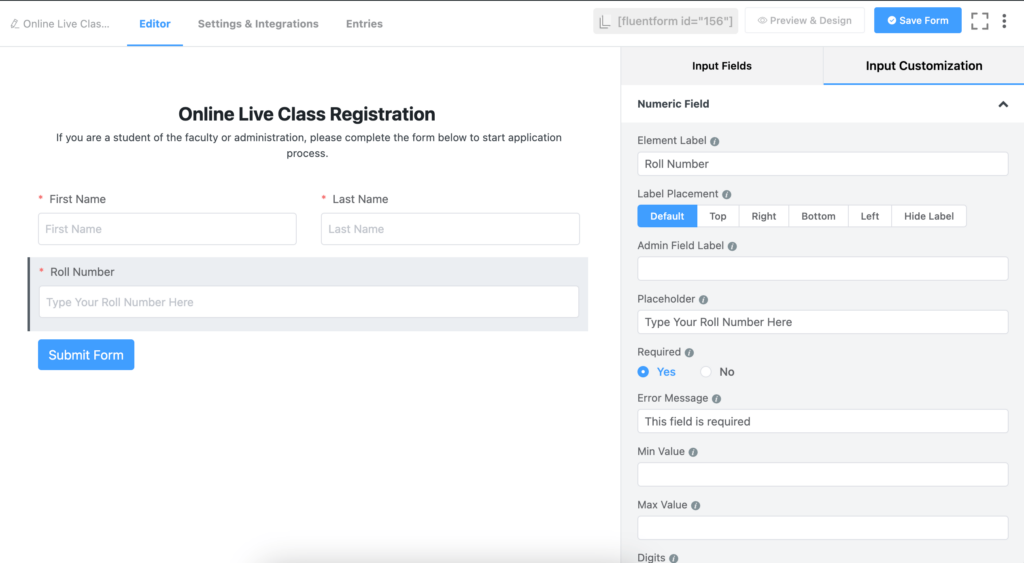Click the Preview & Design button
Screen dimensions: 1024x563
(x=805, y=20)
